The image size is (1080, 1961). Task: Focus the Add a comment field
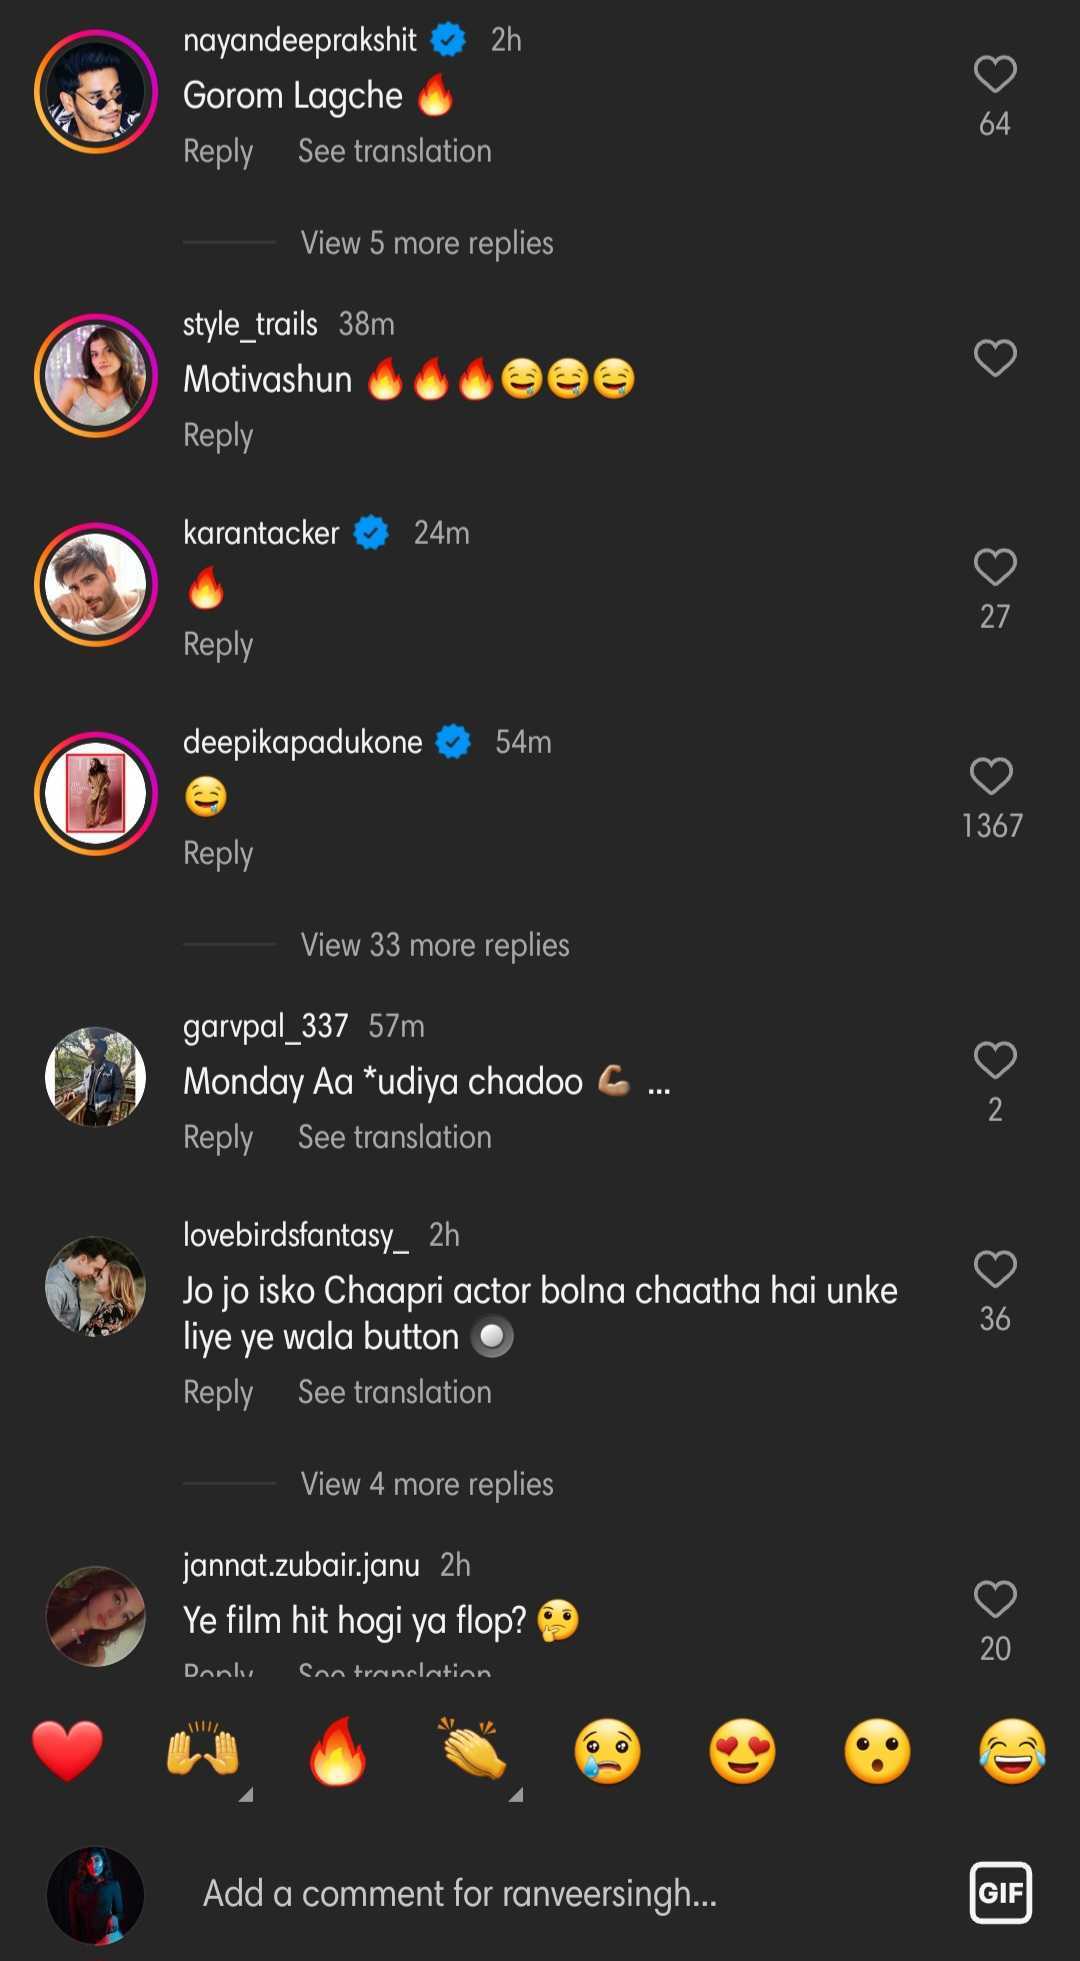(x=460, y=1893)
